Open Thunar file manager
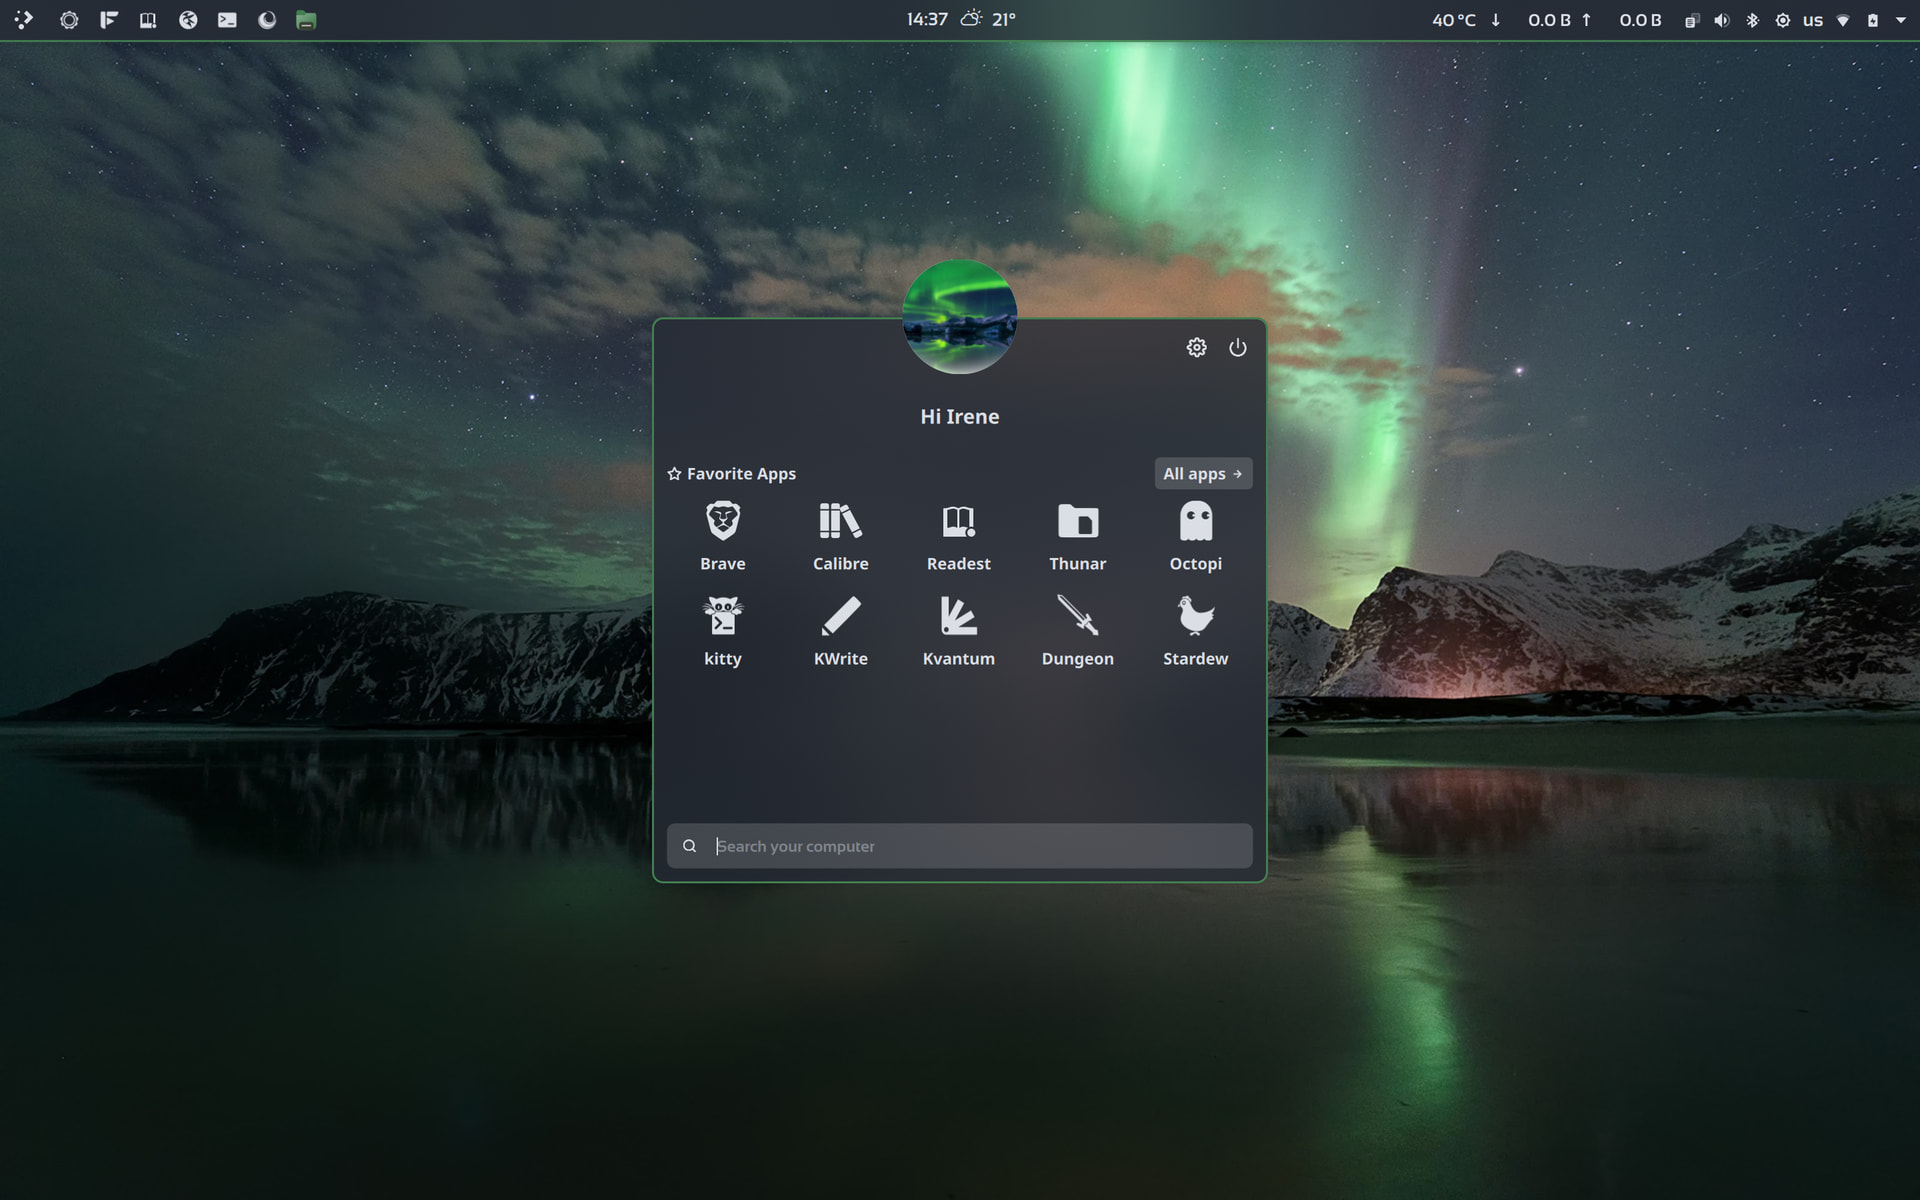 click(1077, 535)
